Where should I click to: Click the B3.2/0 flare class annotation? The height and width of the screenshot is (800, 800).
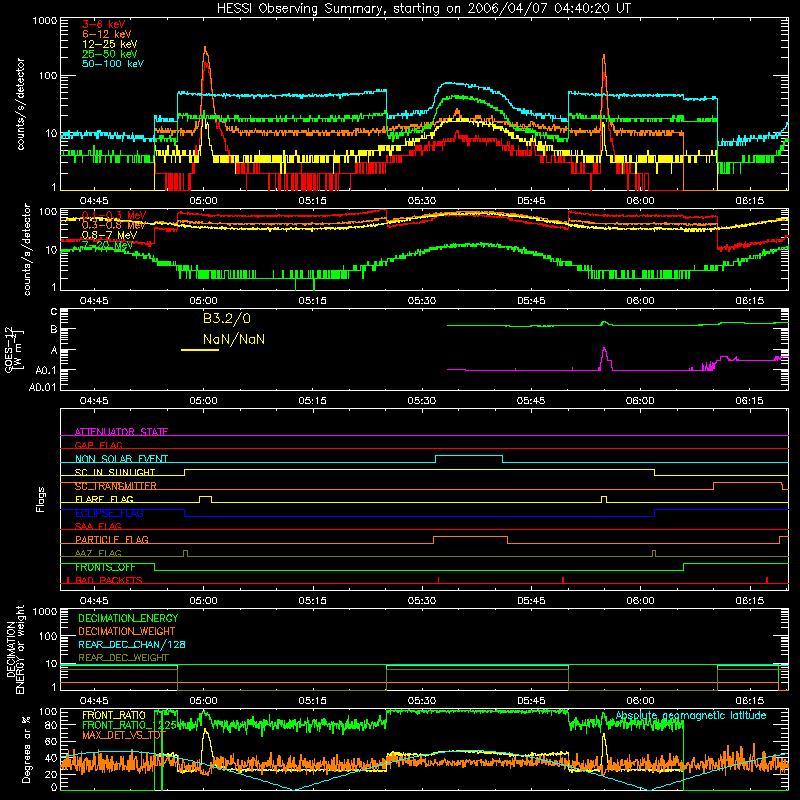pos(227,318)
